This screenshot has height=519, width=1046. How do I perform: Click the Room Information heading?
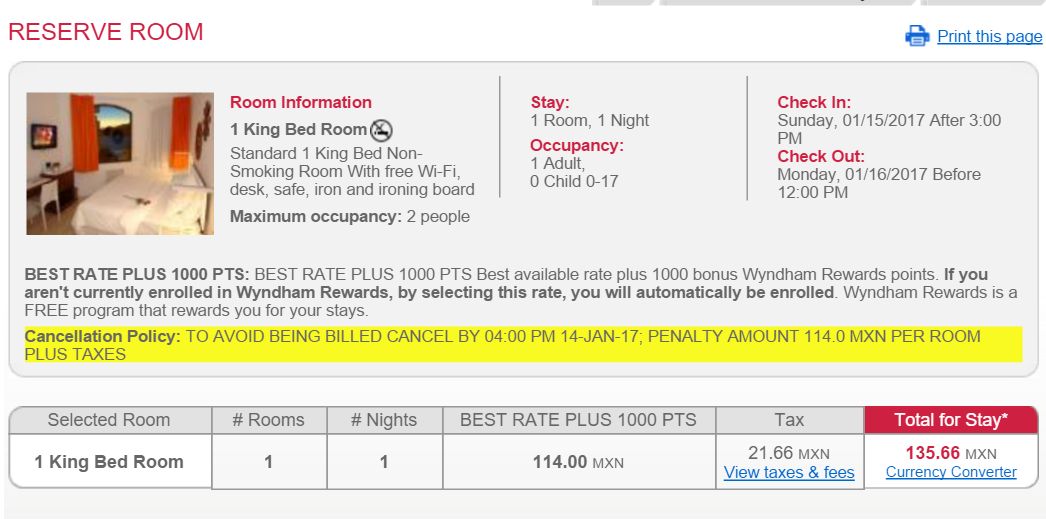(x=301, y=103)
